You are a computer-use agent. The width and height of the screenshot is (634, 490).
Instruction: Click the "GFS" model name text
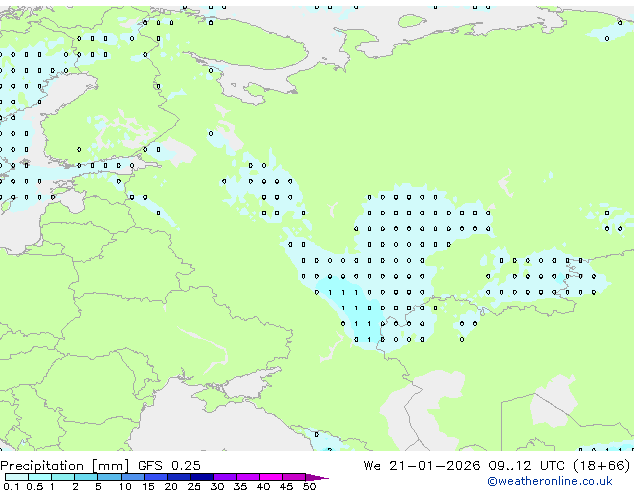150,465
